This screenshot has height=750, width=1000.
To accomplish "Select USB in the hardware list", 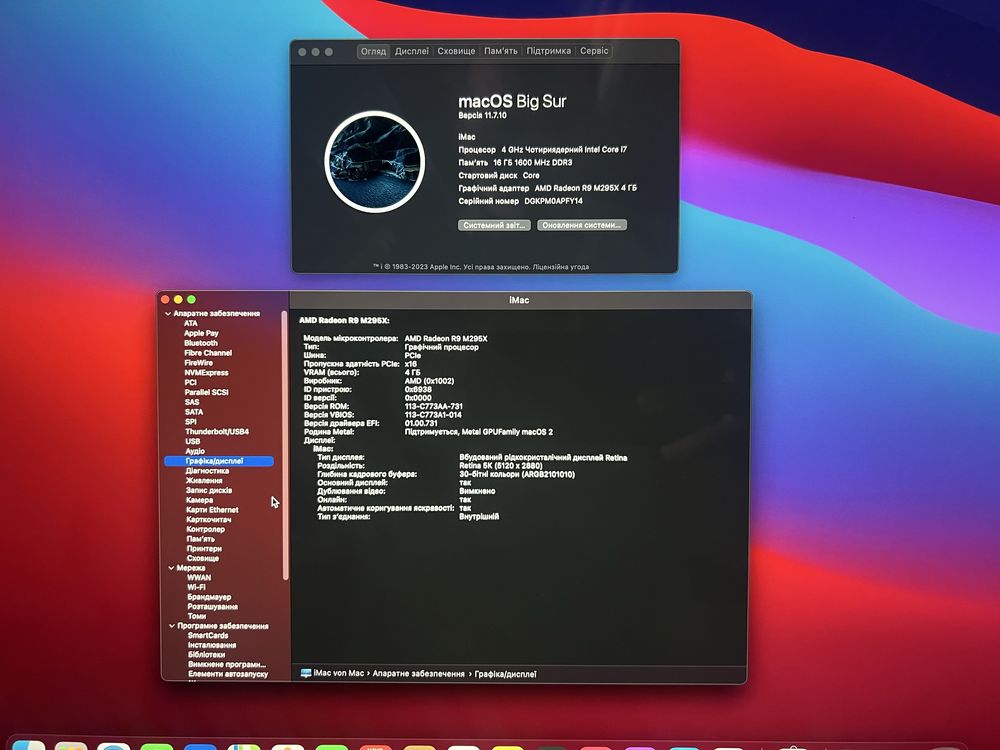I will coord(193,441).
